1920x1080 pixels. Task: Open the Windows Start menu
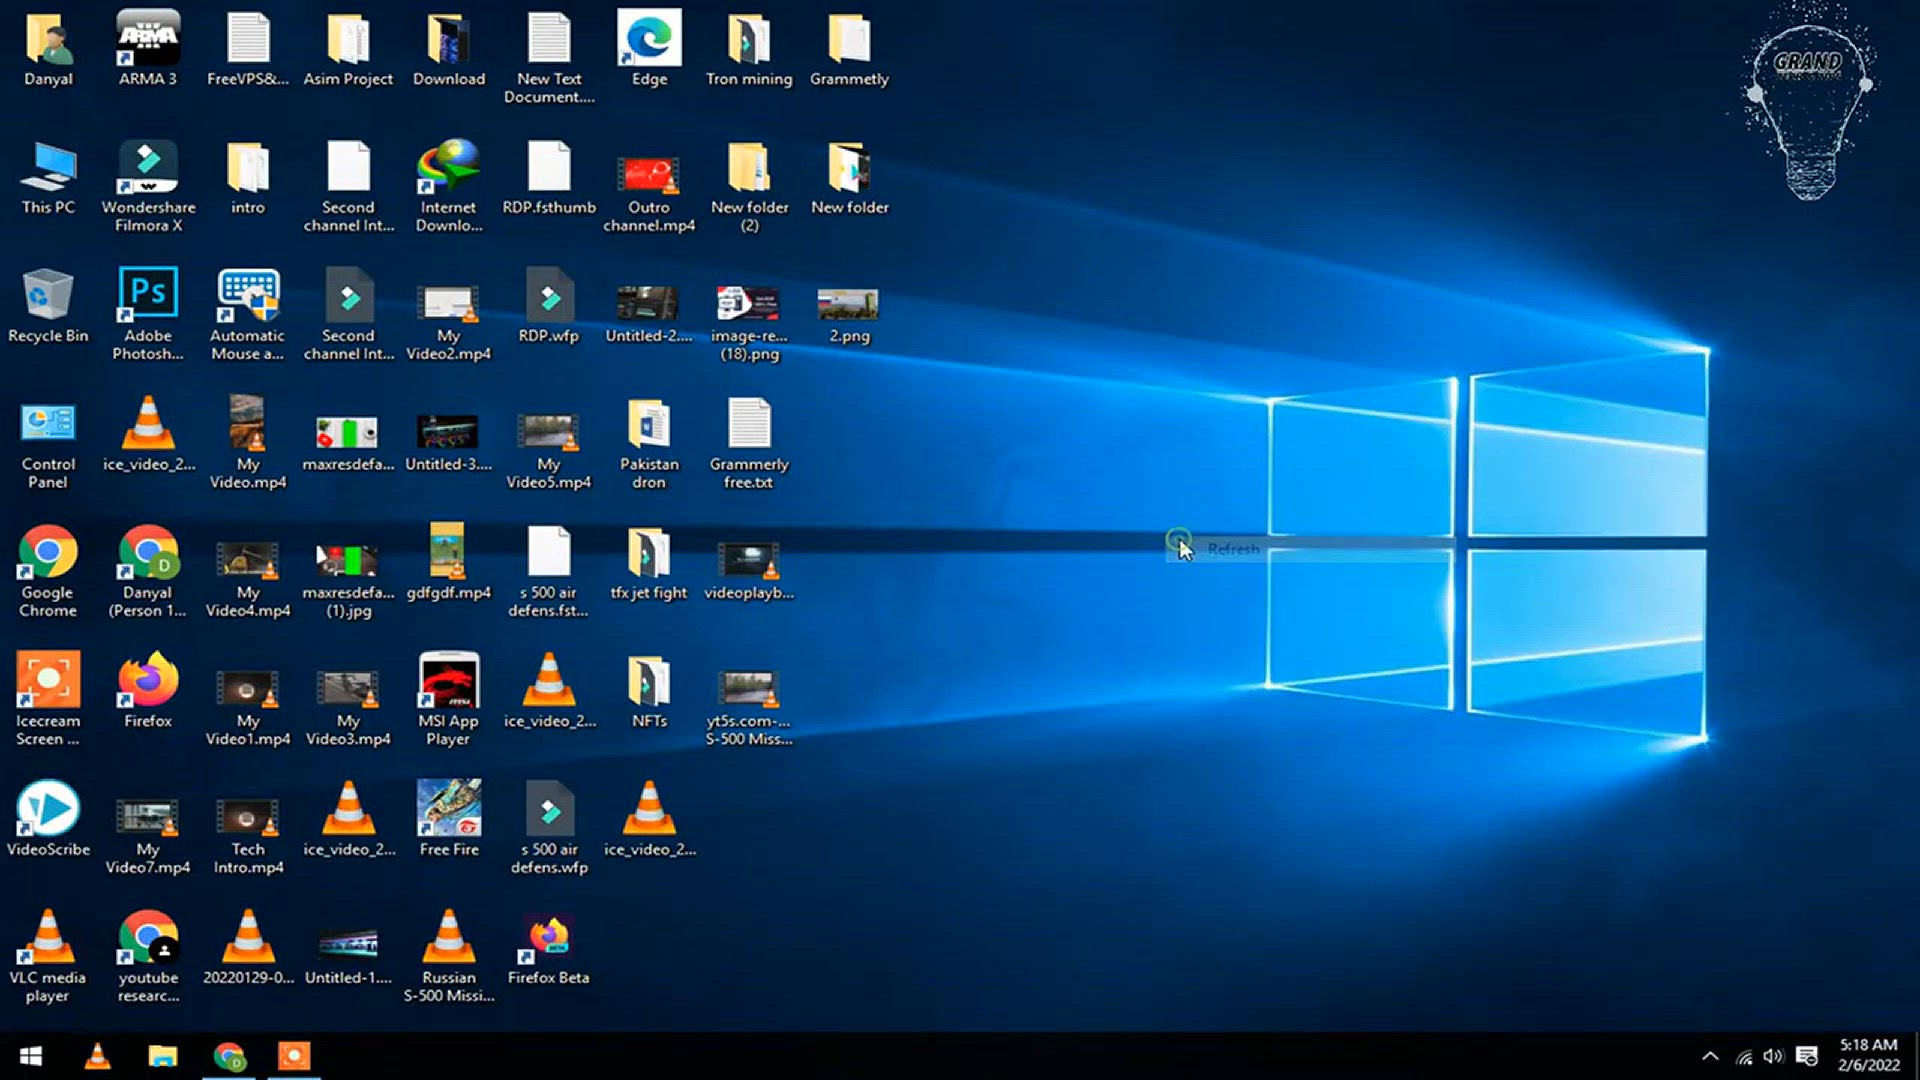[x=31, y=1056]
